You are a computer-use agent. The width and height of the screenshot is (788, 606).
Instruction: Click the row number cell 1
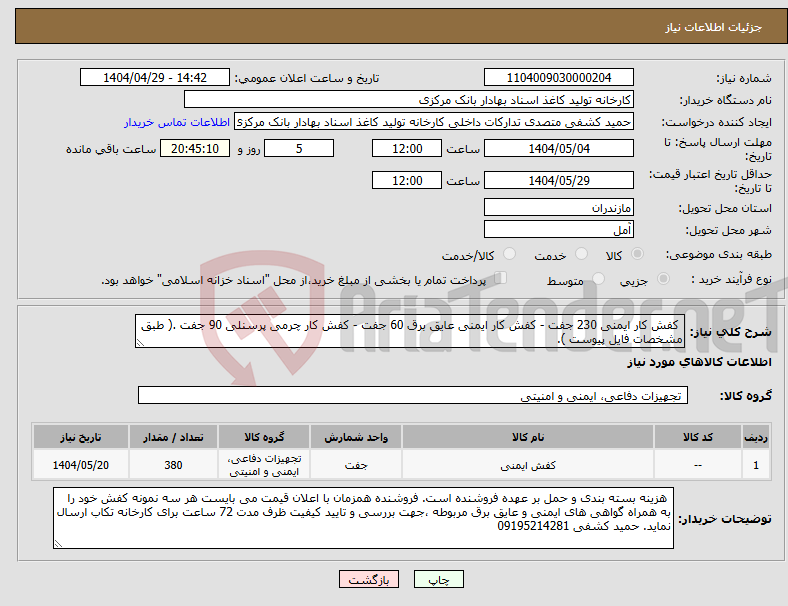(756, 465)
